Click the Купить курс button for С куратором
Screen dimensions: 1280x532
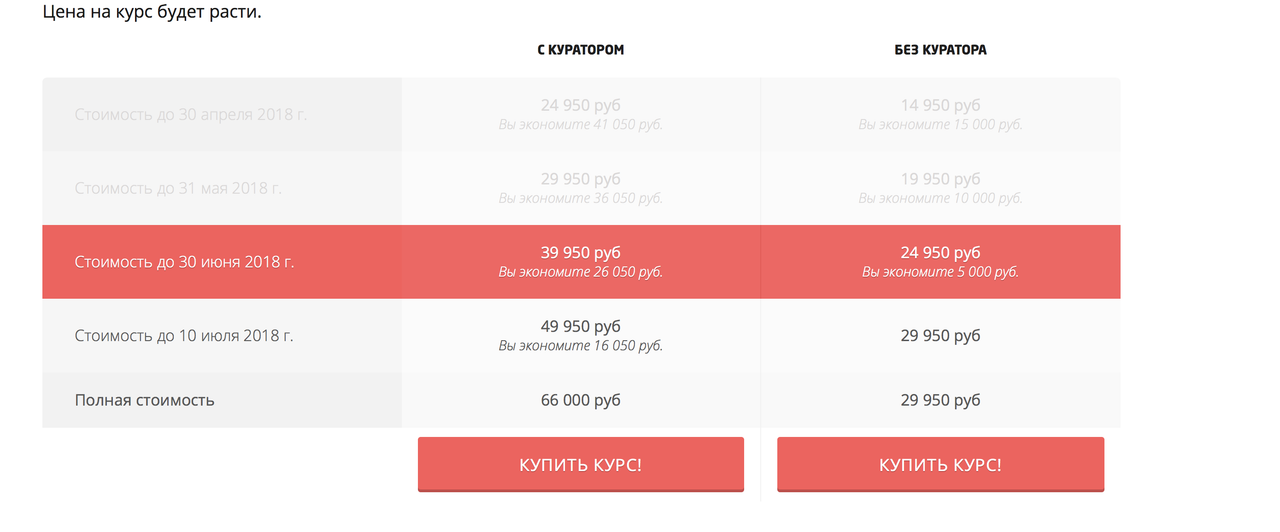coord(580,465)
